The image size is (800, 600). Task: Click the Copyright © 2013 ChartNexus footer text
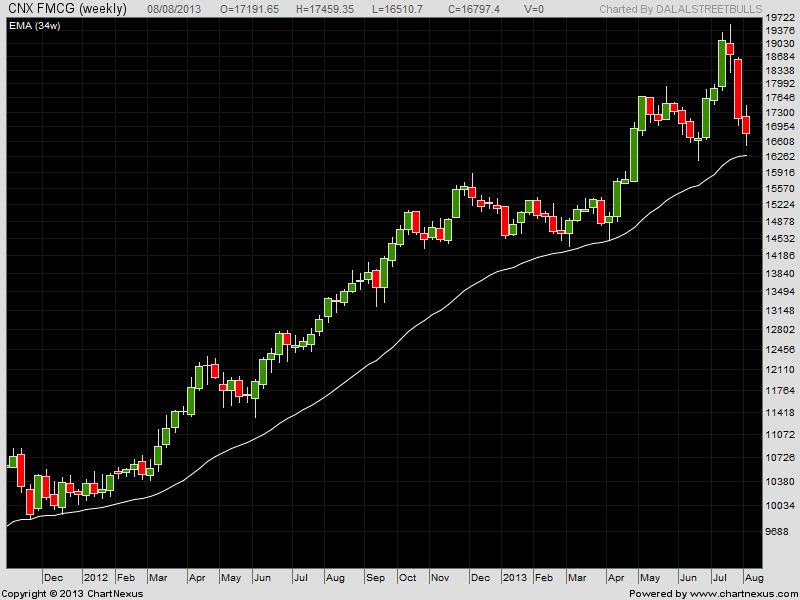click(72, 594)
